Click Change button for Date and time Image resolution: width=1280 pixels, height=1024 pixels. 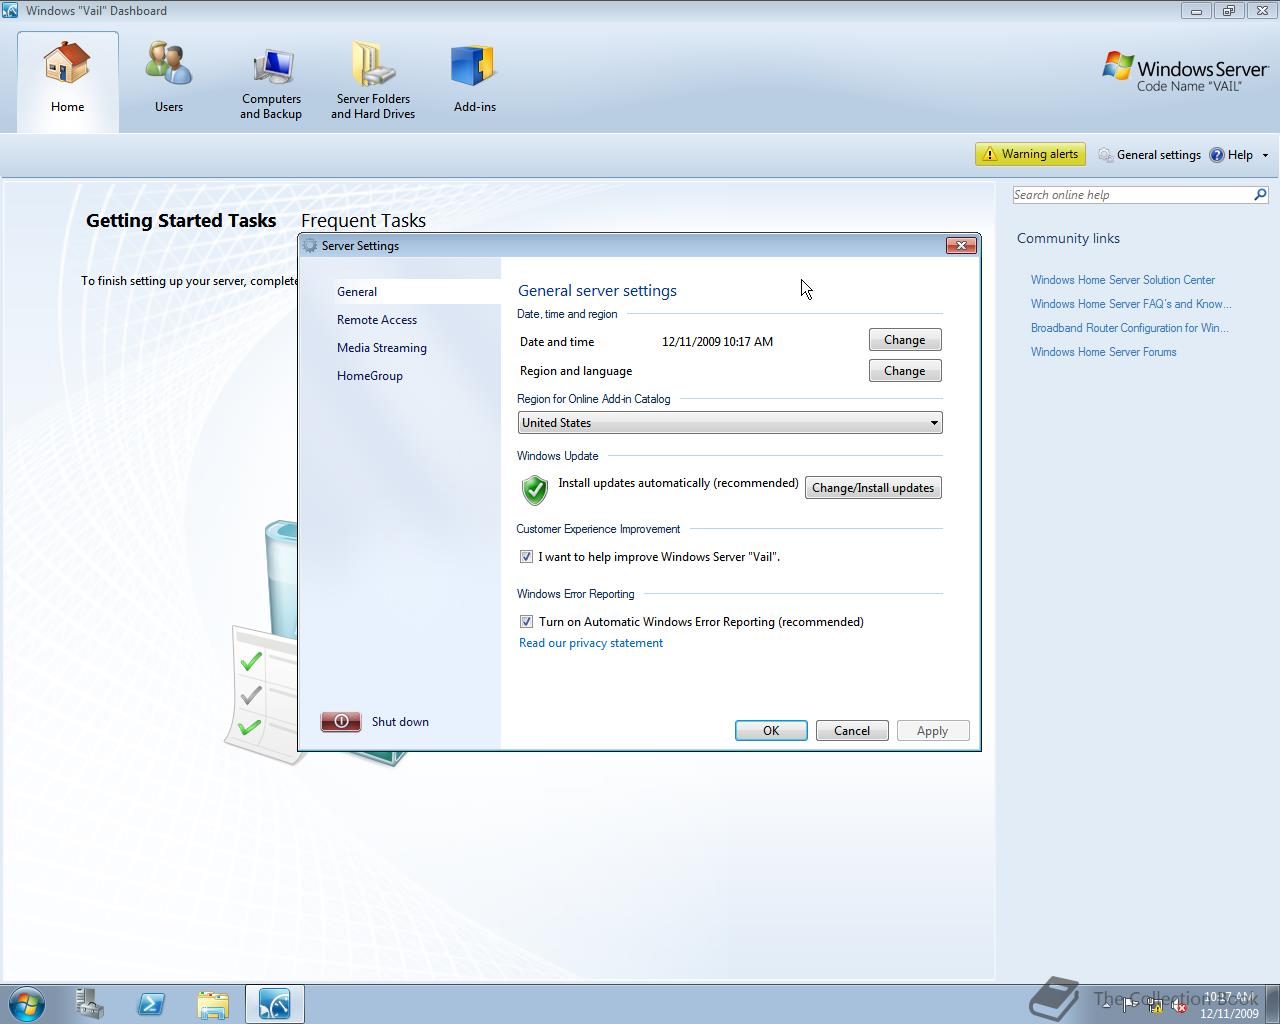pyautogui.click(x=905, y=340)
